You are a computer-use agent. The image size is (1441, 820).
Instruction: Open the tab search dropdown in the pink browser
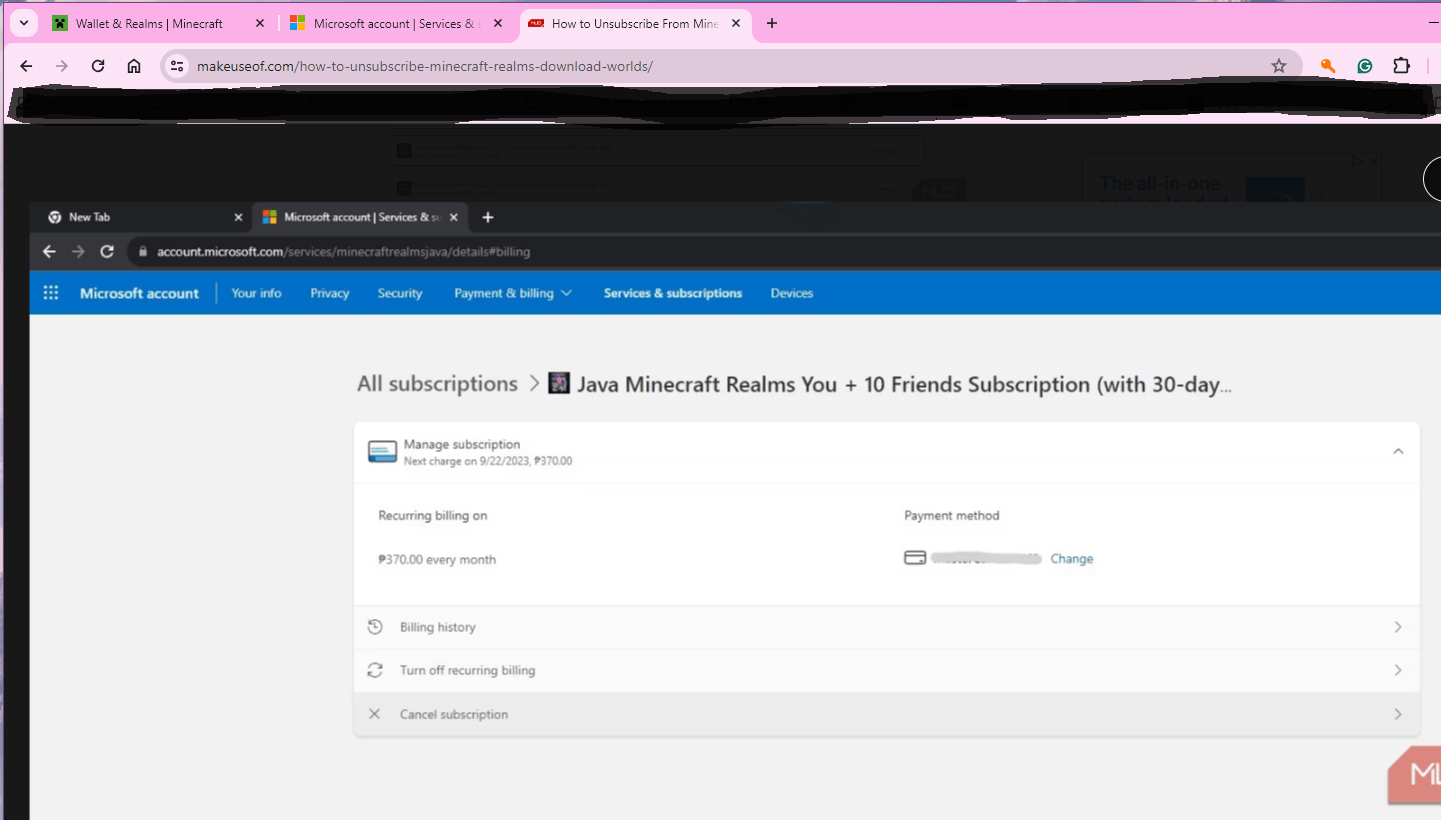23,23
